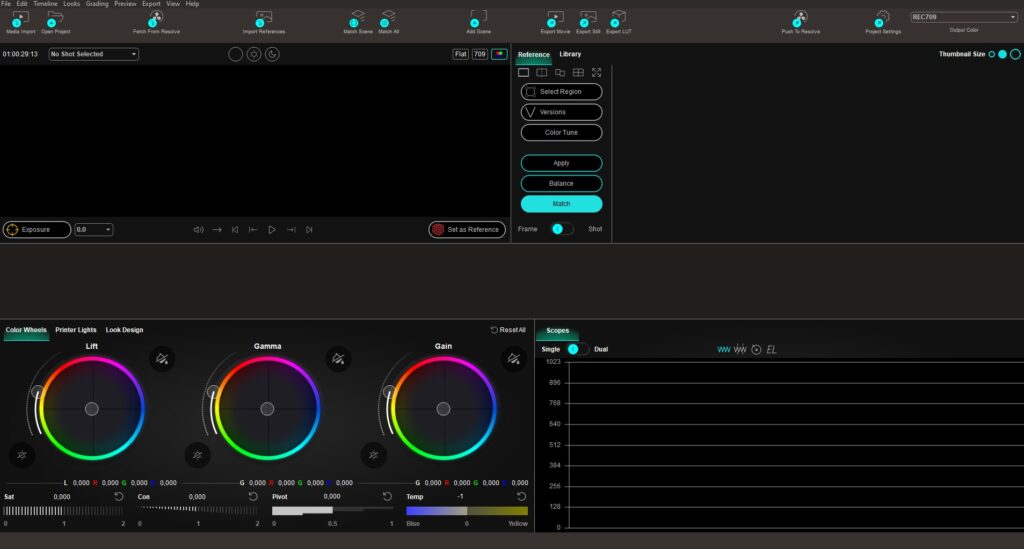Choose the overlapping windows layout icon
The height and width of the screenshot is (549, 1024).
point(560,72)
